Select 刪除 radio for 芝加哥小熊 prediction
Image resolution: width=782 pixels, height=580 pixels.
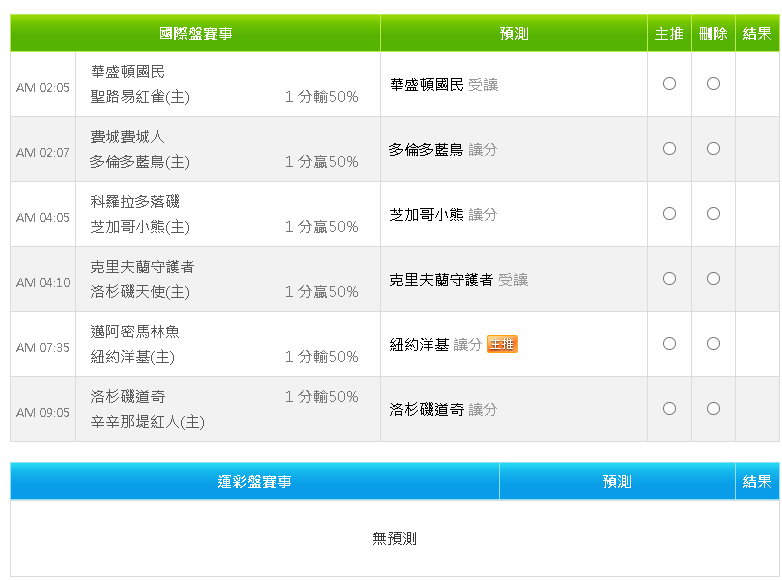tap(713, 213)
